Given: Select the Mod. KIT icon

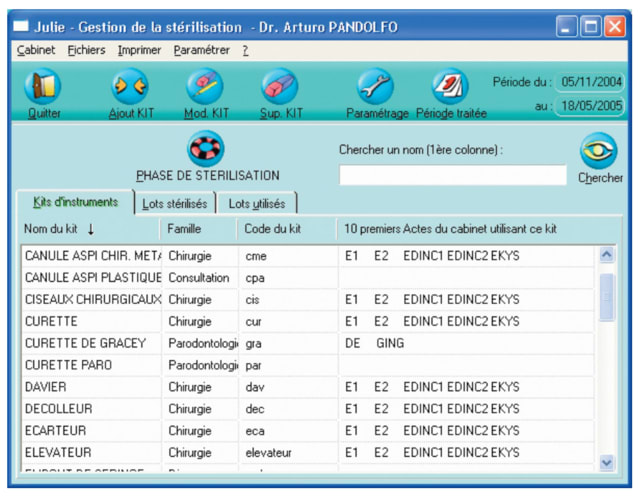Looking at the screenshot, I should (204, 87).
